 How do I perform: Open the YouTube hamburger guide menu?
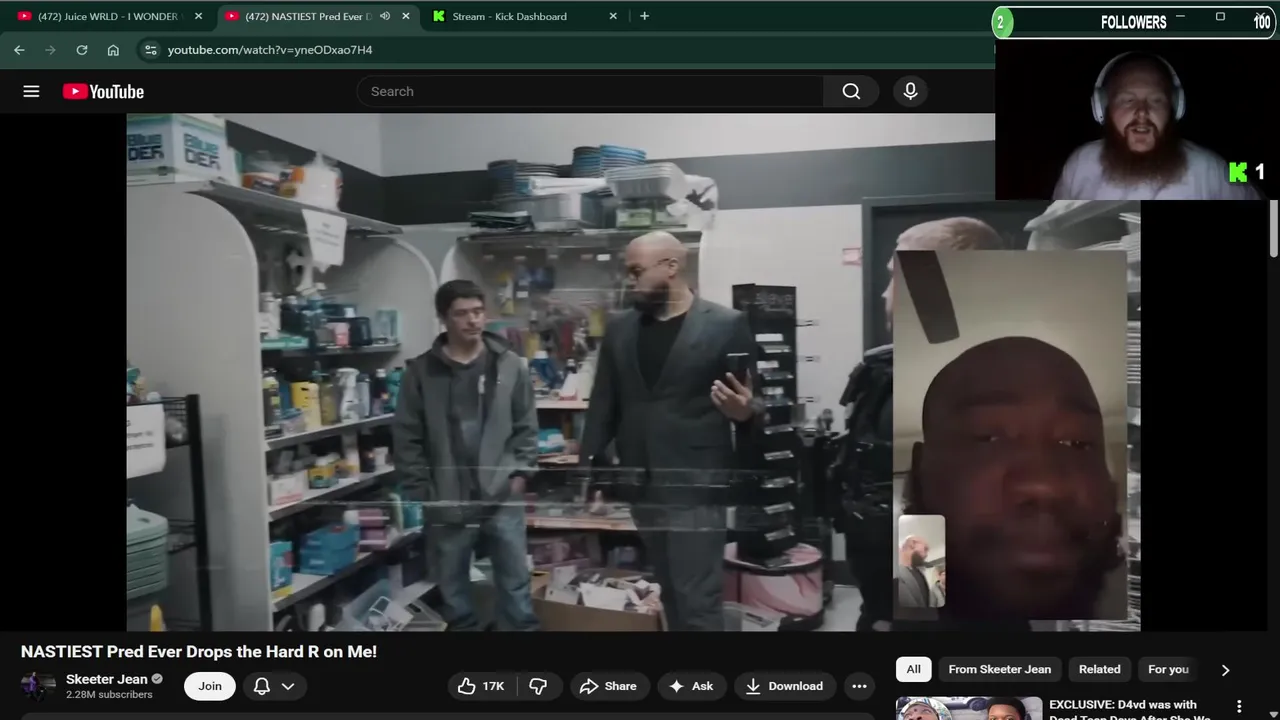coord(31,91)
